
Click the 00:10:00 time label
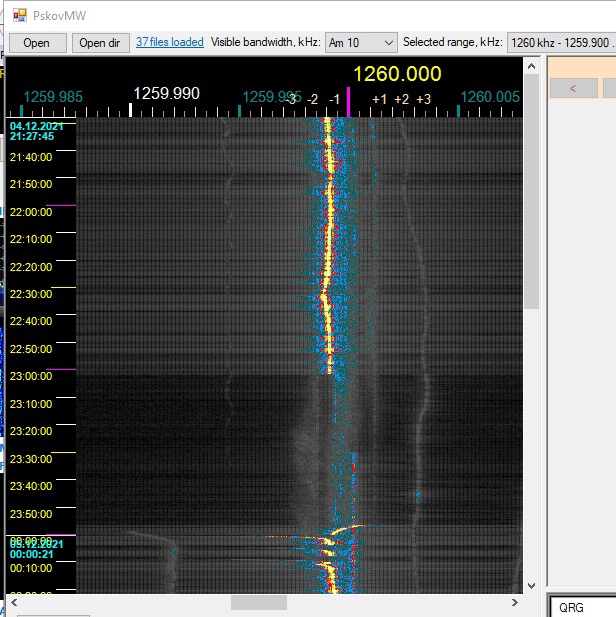[31, 568]
